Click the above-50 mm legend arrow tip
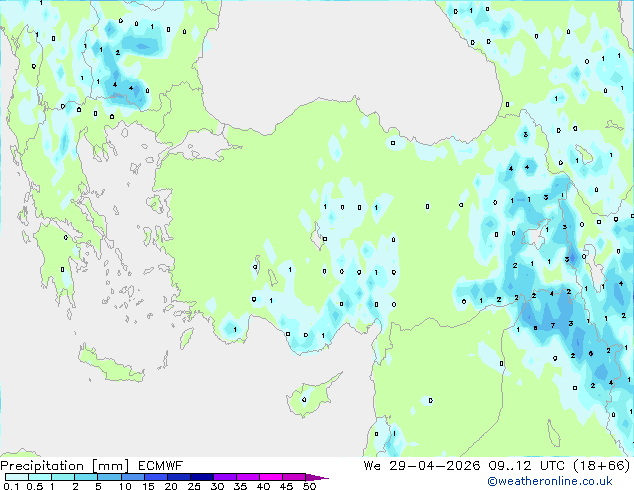Viewport: 634px width, 490px height. [x=317, y=477]
